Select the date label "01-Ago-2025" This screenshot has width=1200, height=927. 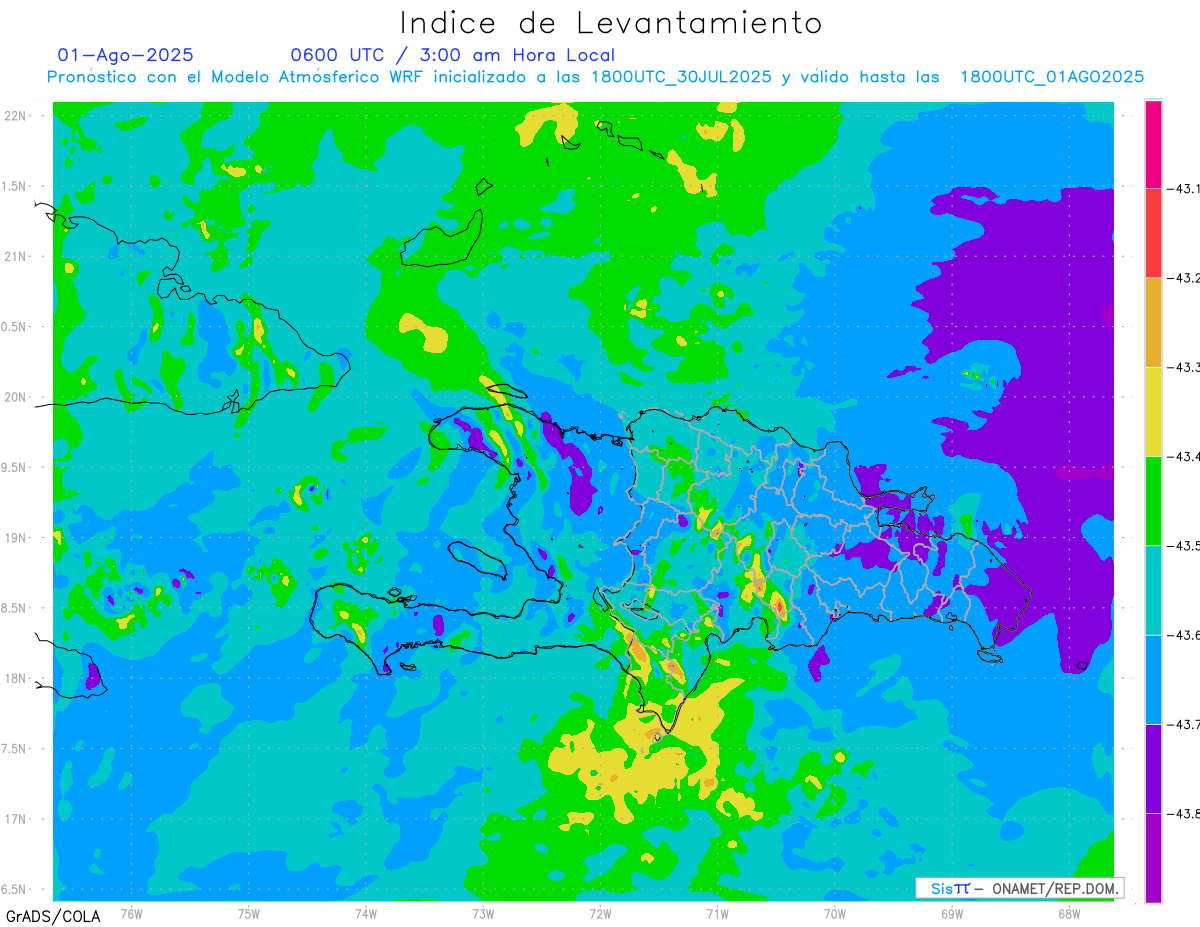click(125, 55)
